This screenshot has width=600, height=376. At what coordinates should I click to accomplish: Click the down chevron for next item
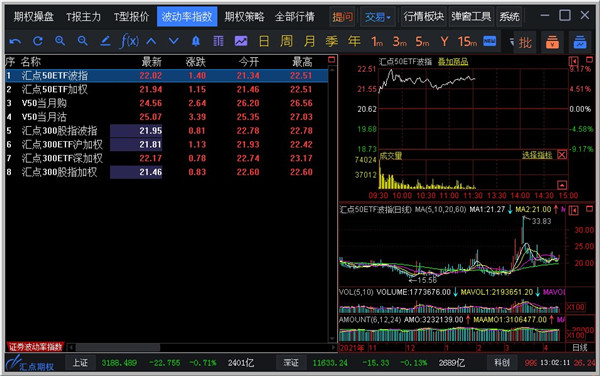[174, 41]
